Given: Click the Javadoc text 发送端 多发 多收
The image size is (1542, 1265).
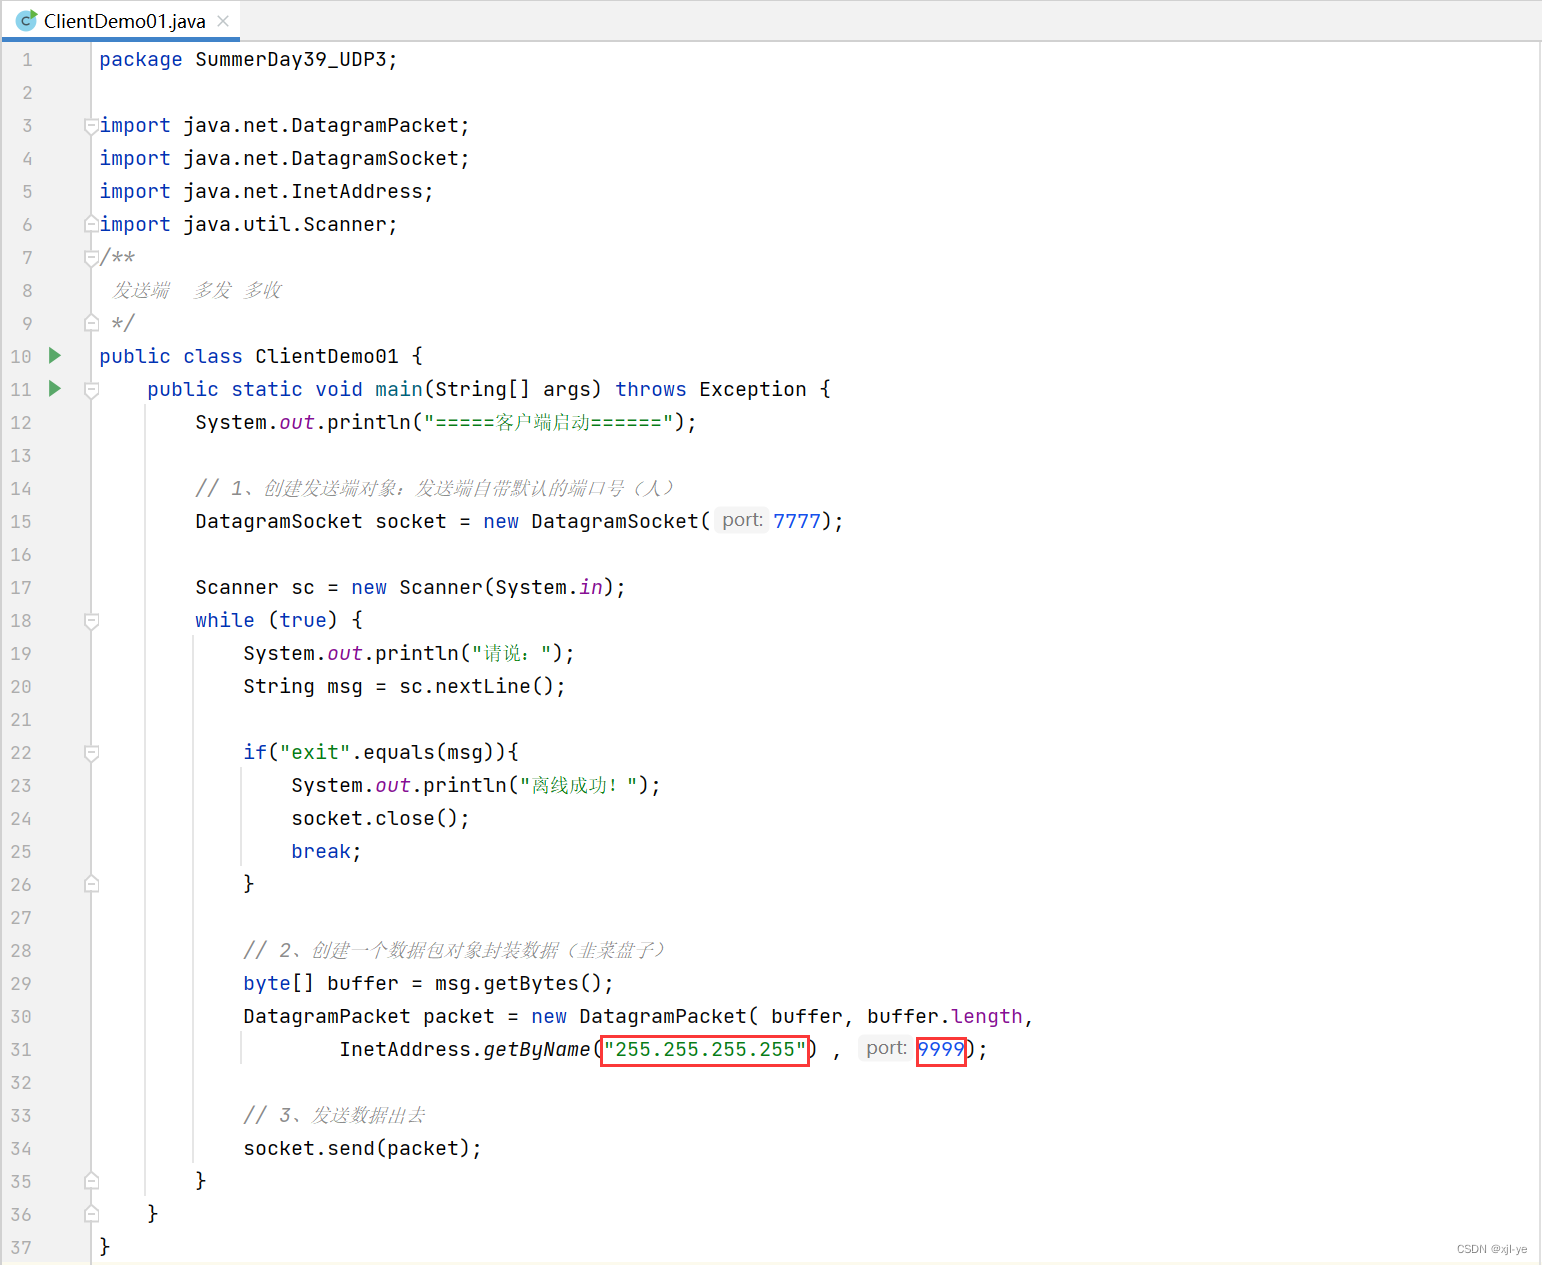Looking at the screenshot, I should [197, 291].
